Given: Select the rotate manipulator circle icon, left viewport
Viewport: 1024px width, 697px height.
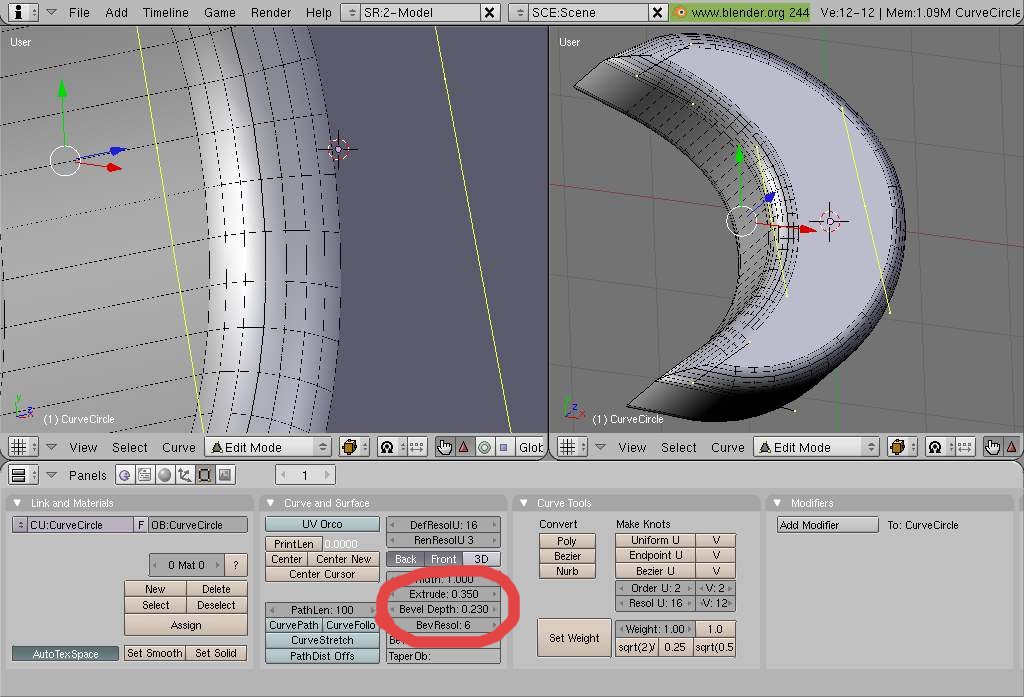Looking at the screenshot, I should tap(484, 447).
